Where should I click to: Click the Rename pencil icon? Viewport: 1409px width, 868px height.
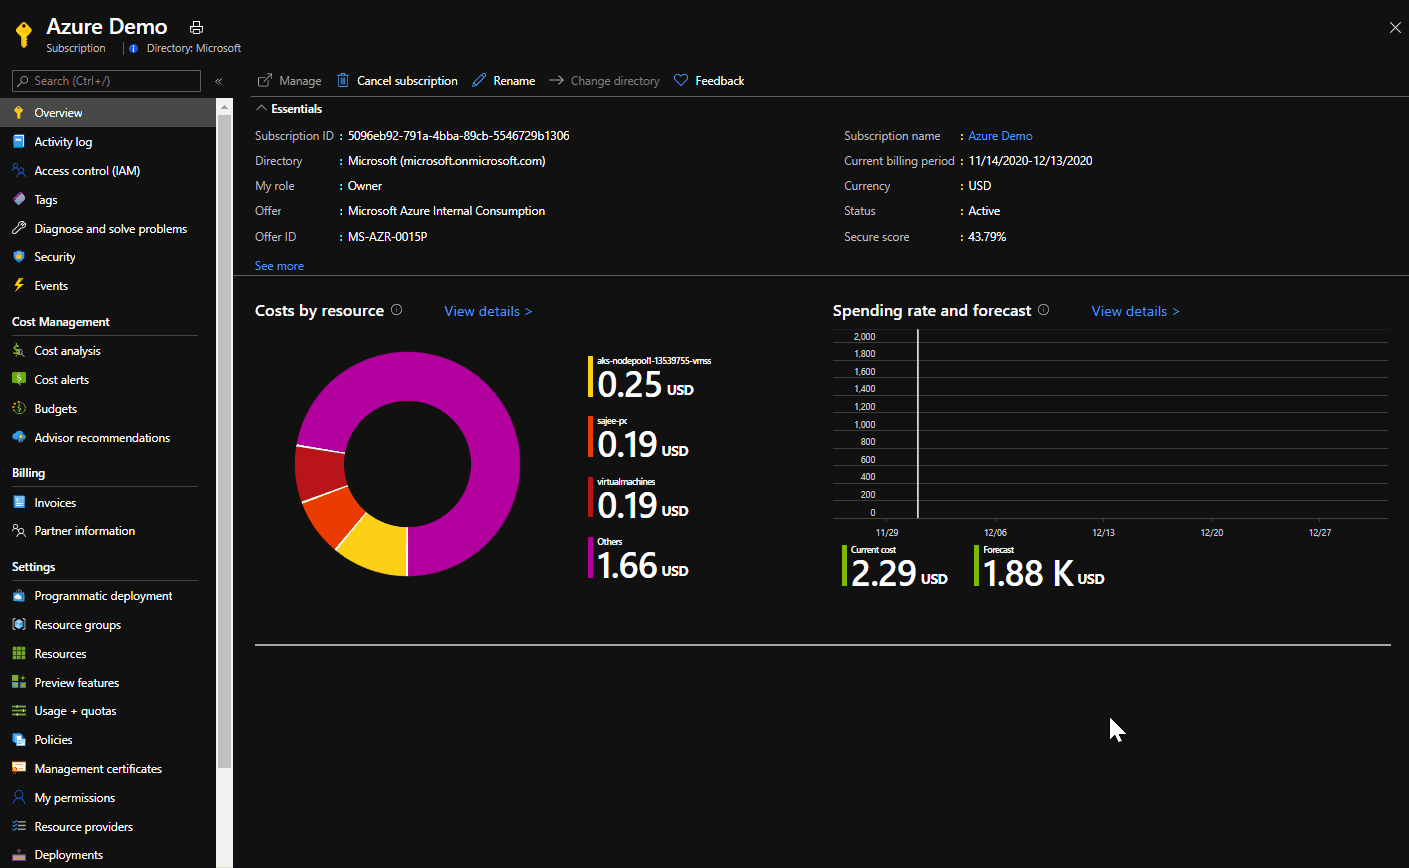tap(479, 80)
